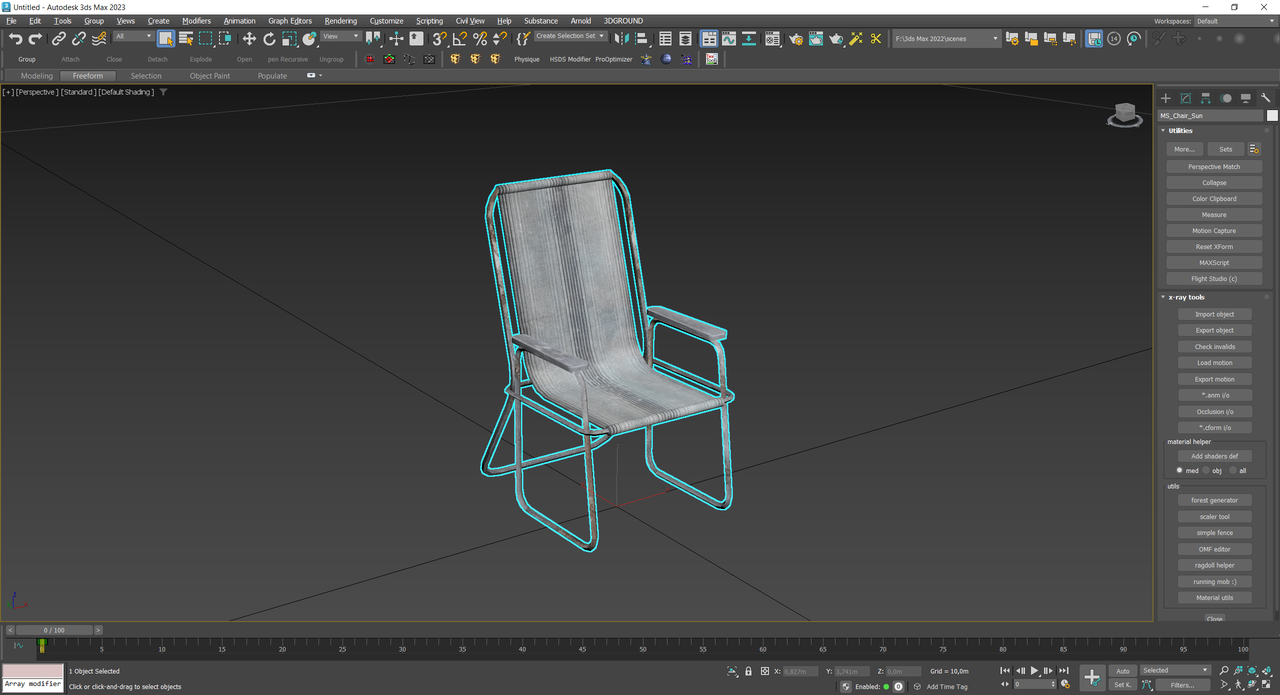Open the Modifiers menu
The image size is (1280, 695).
pyautogui.click(x=196, y=20)
